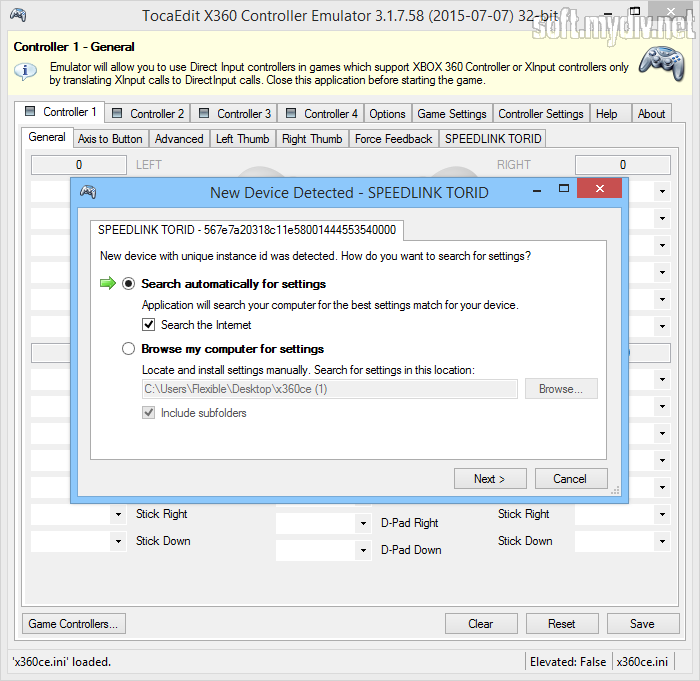Click the x360ce.ini status bar entry
This screenshot has width=700, height=681.
click(x=642, y=662)
